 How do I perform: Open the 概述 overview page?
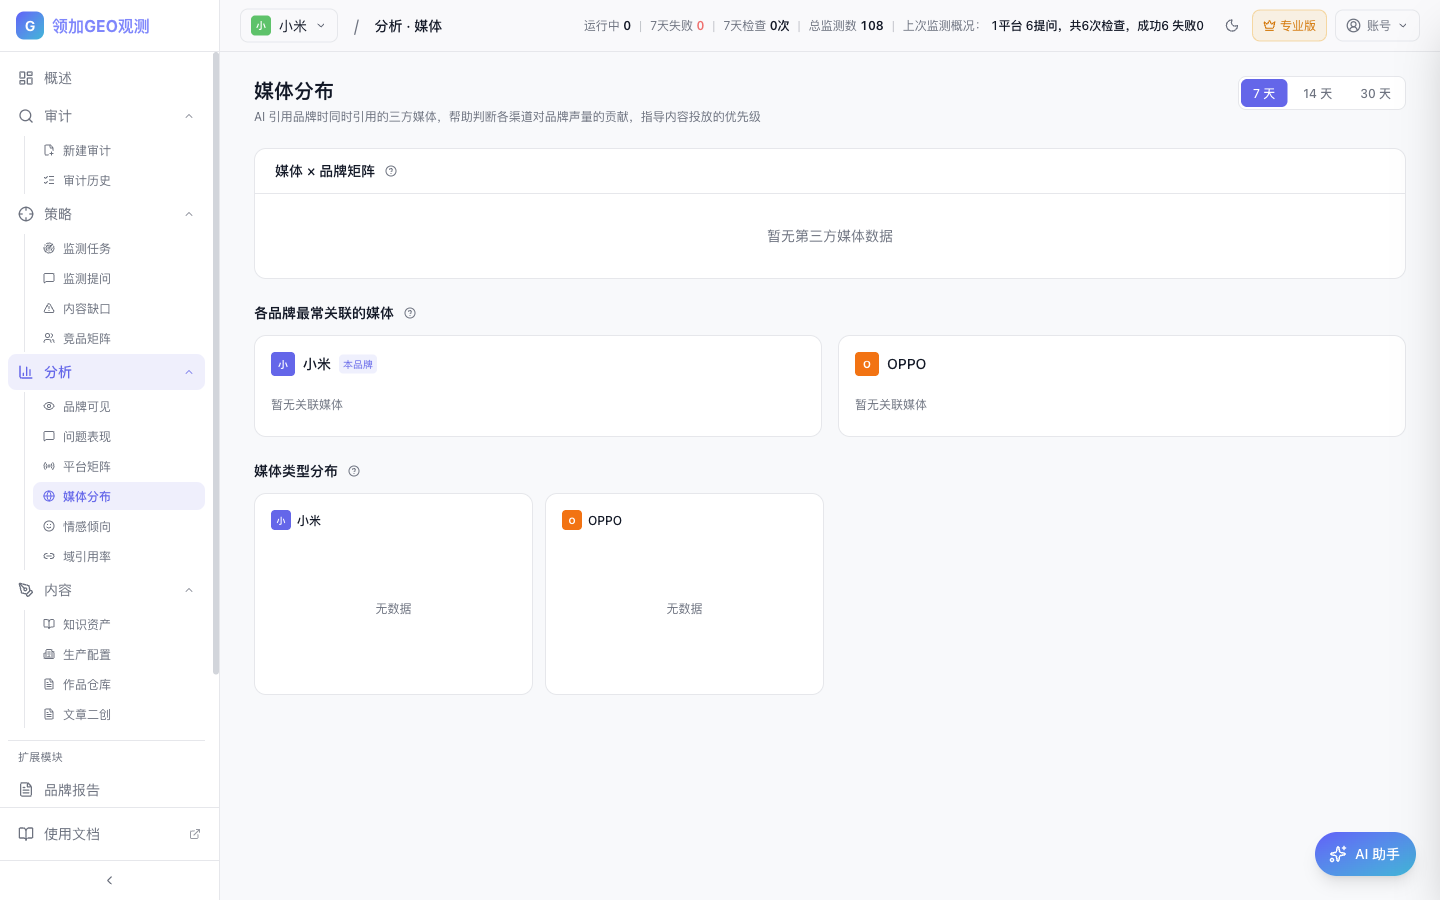pyautogui.click(x=106, y=78)
